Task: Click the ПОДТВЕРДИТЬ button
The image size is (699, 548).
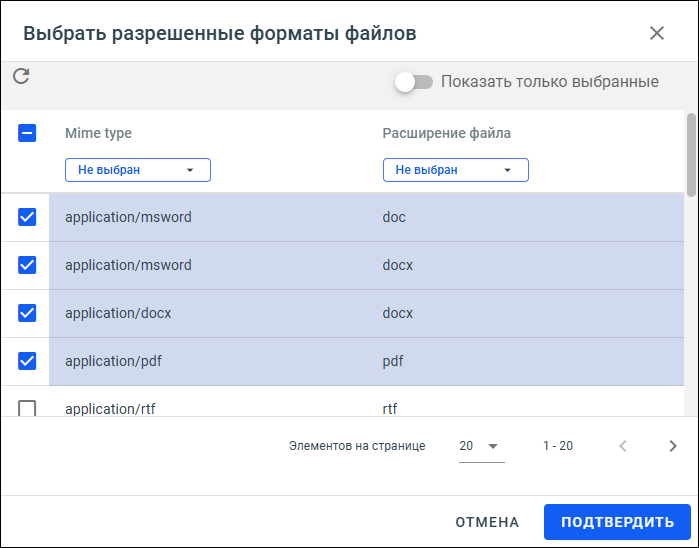Action: point(617,522)
